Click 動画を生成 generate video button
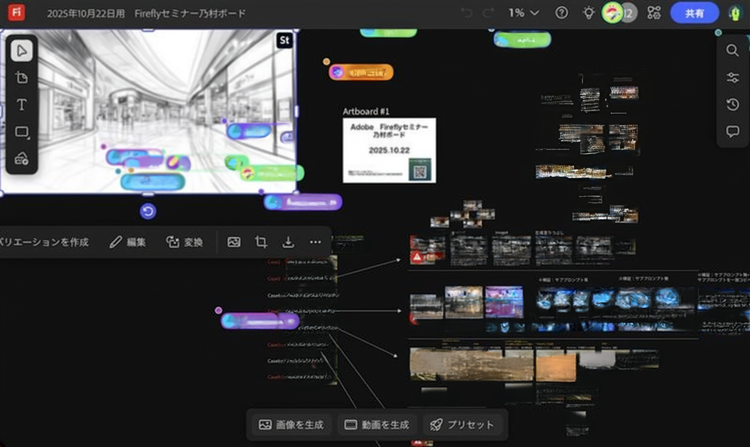The image size is (750, 447). click(x=377, y=425)
